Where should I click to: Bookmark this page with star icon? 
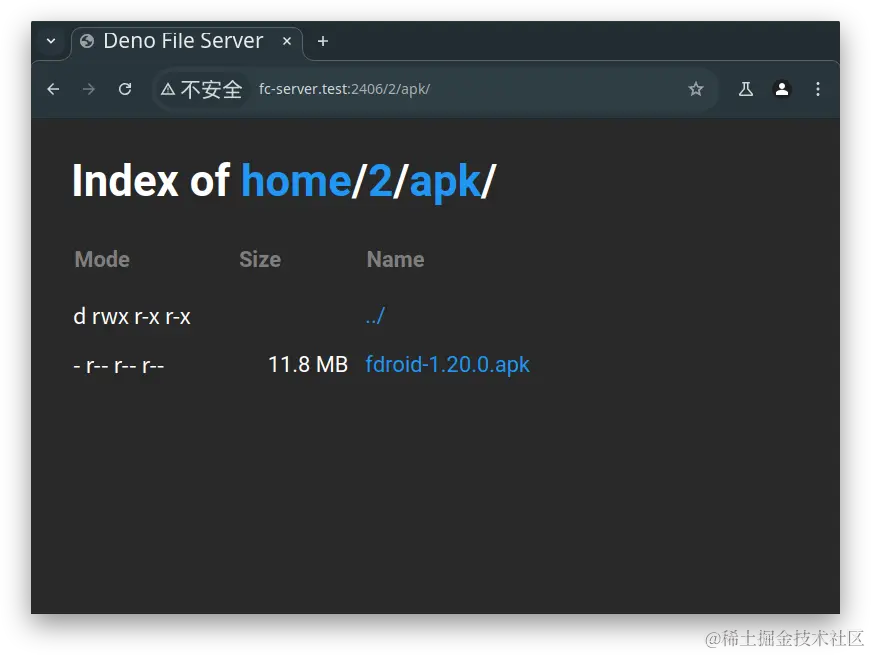(695, 89)
